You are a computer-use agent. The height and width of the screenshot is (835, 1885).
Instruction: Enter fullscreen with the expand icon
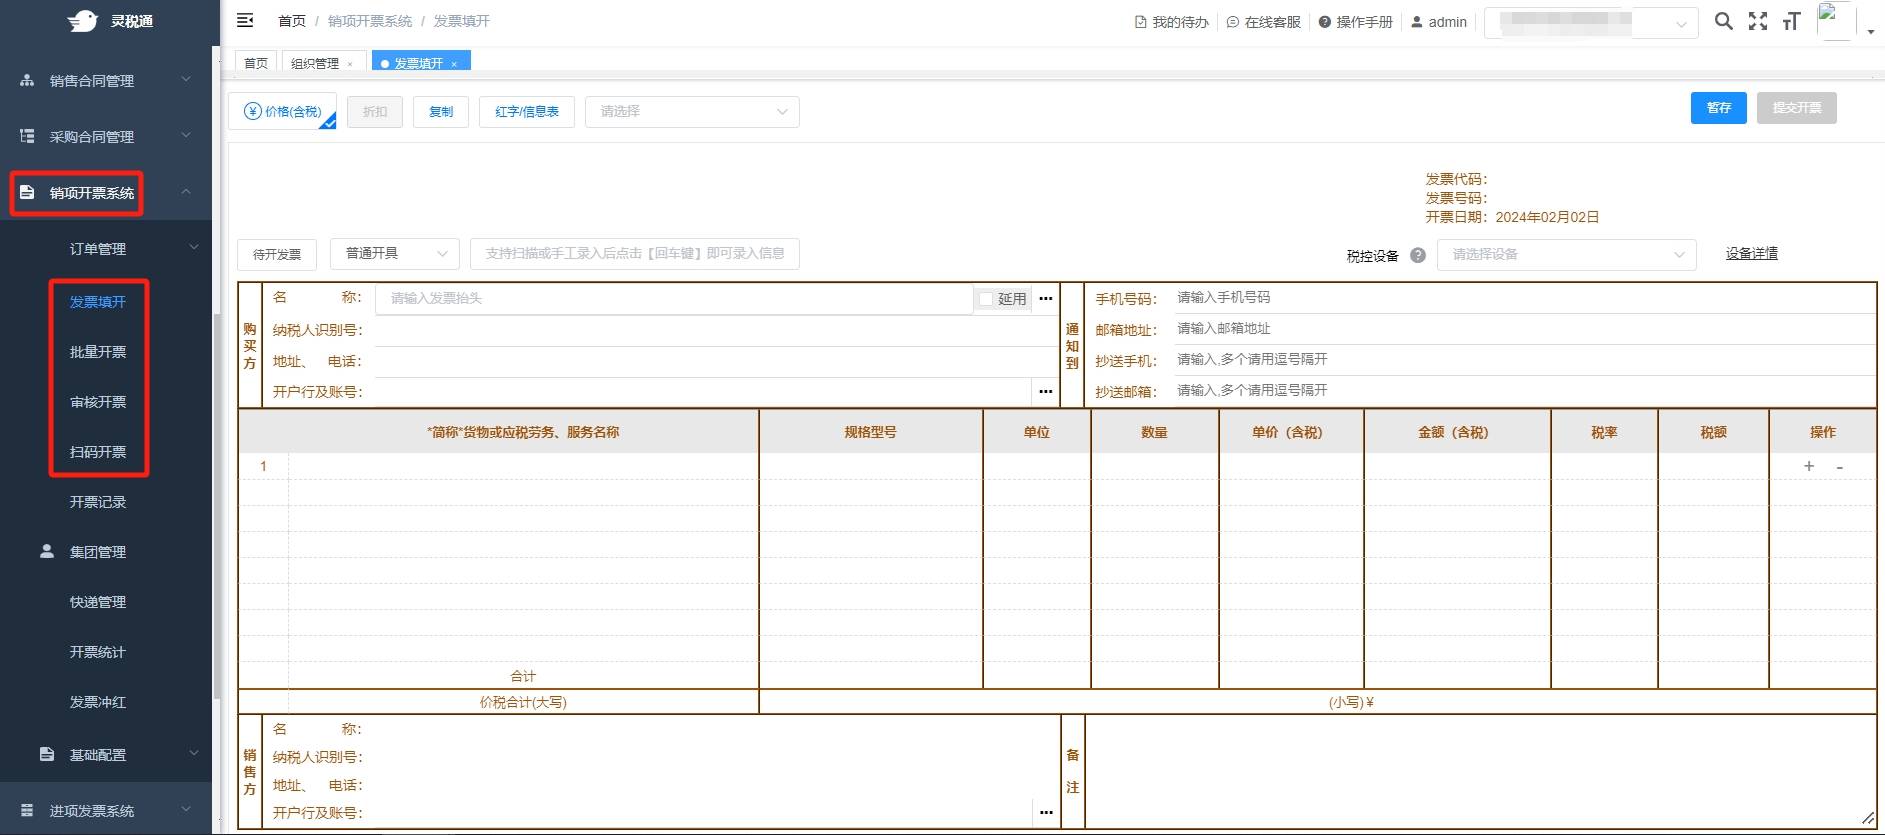(1757, 21)
